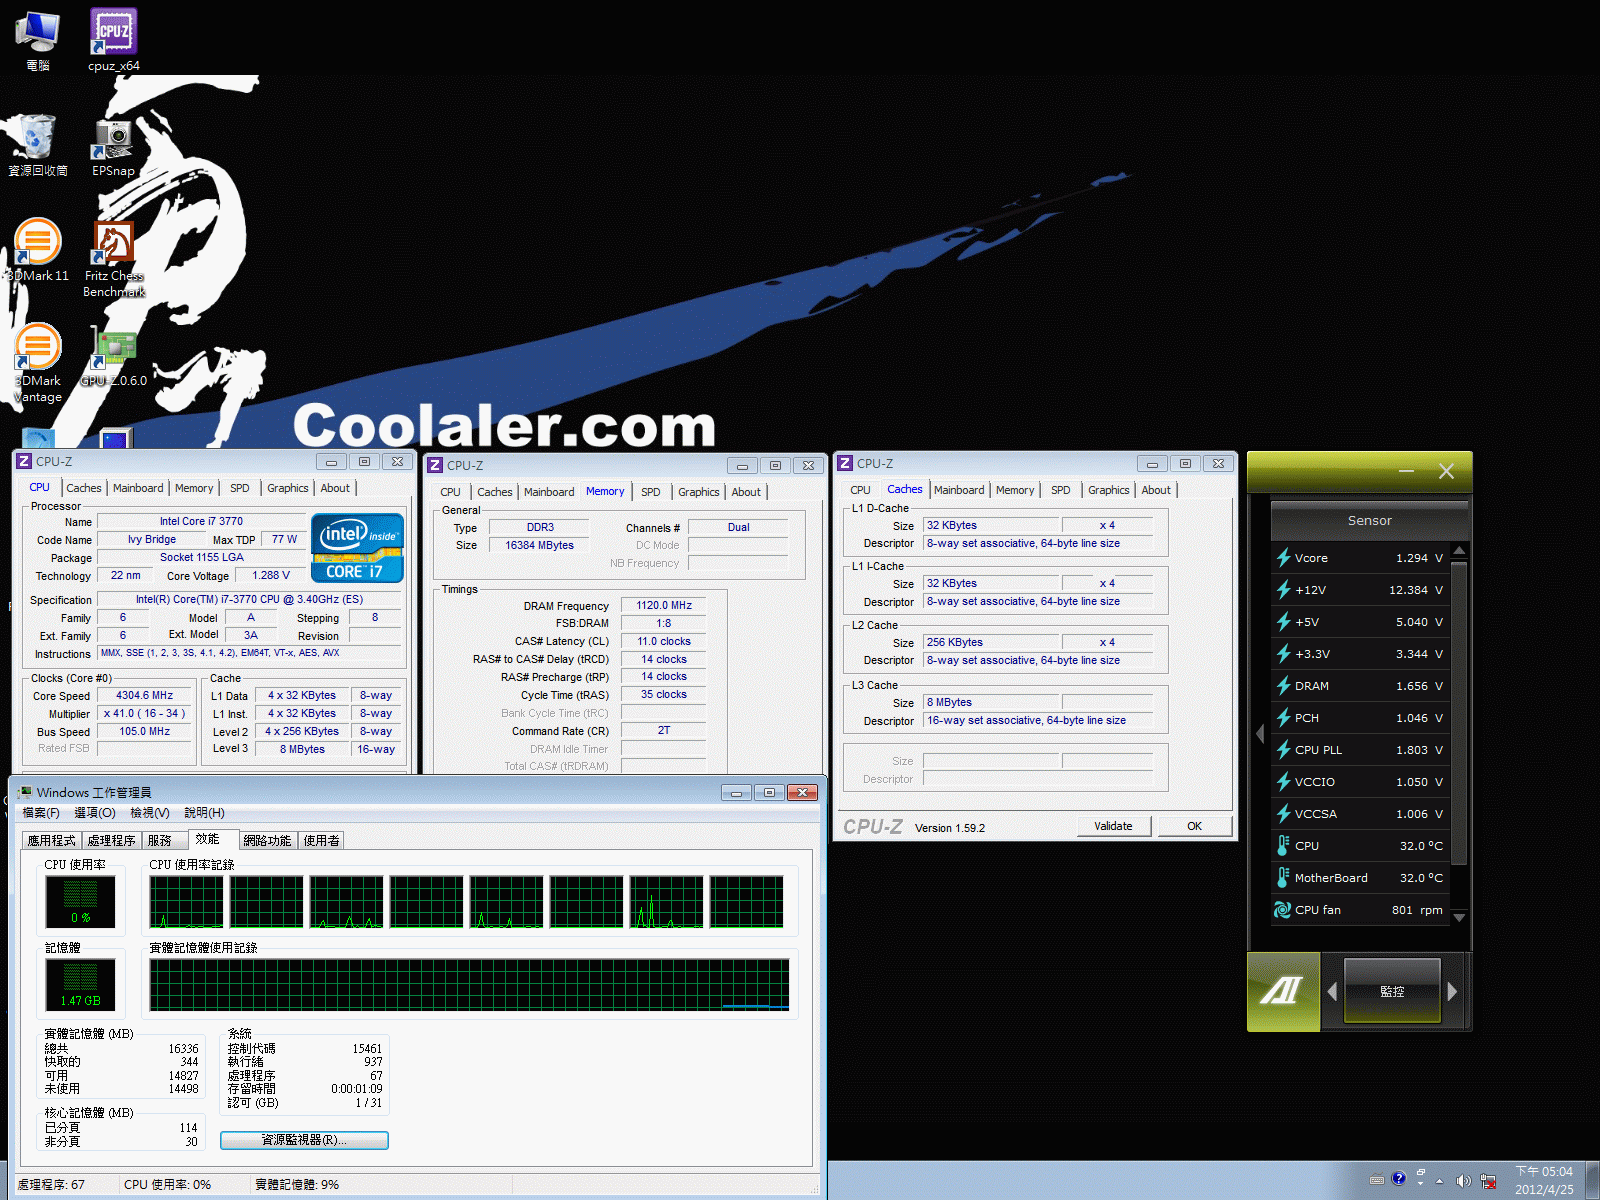This screenshot has width=1600, height=1200.
Task: Open the cpuz_x64 desktop shortcut
Action: click(114, 40)
